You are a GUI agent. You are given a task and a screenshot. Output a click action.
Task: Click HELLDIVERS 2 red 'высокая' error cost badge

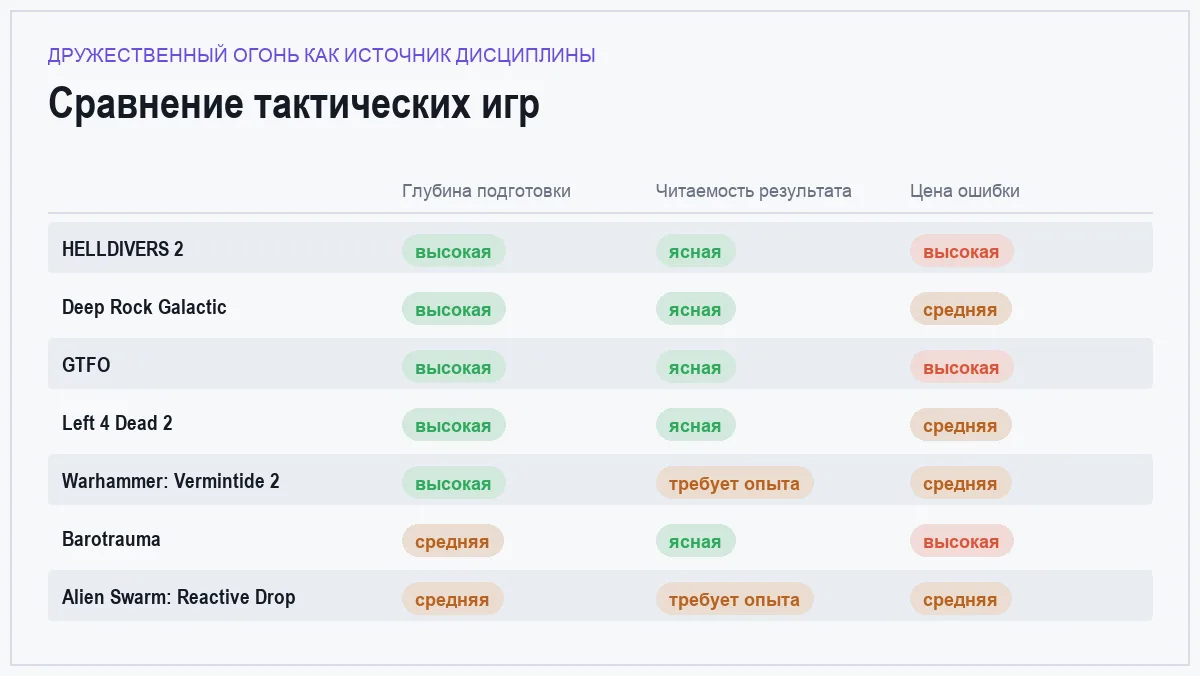[962, 251]
